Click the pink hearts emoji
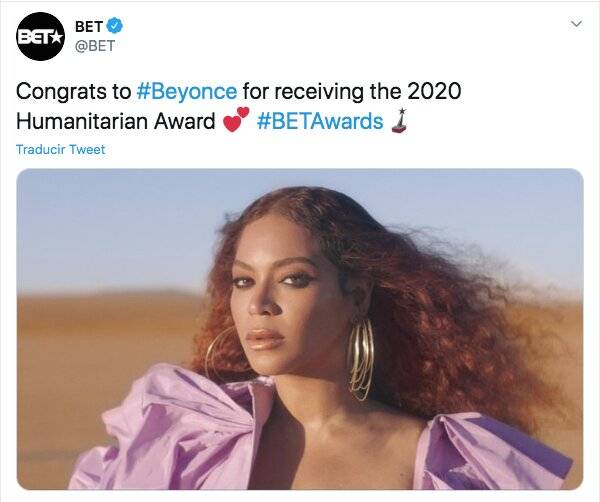 pos(235,120)
